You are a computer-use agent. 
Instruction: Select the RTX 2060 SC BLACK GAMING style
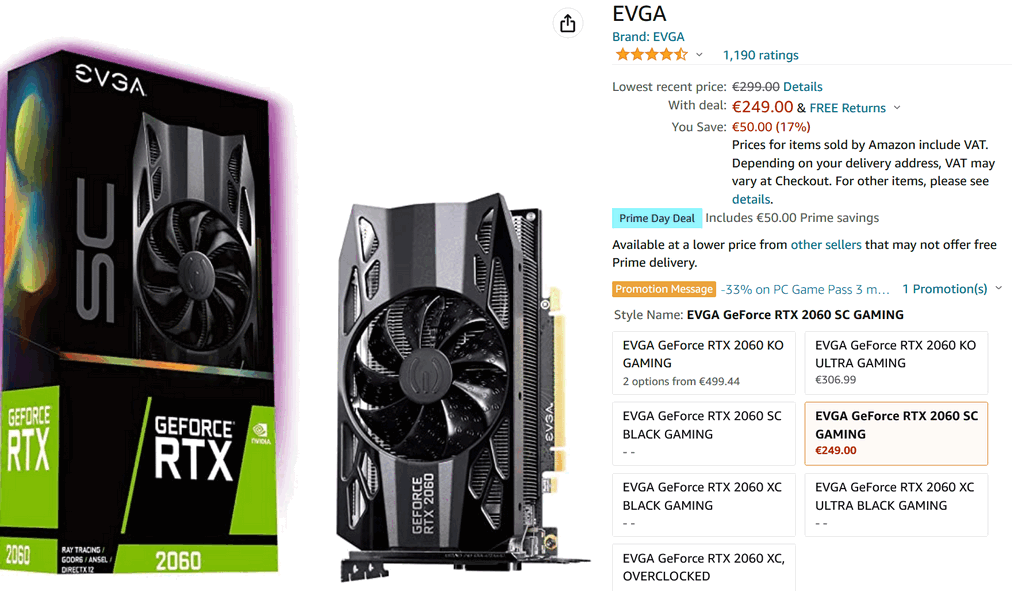click(703, 434)
